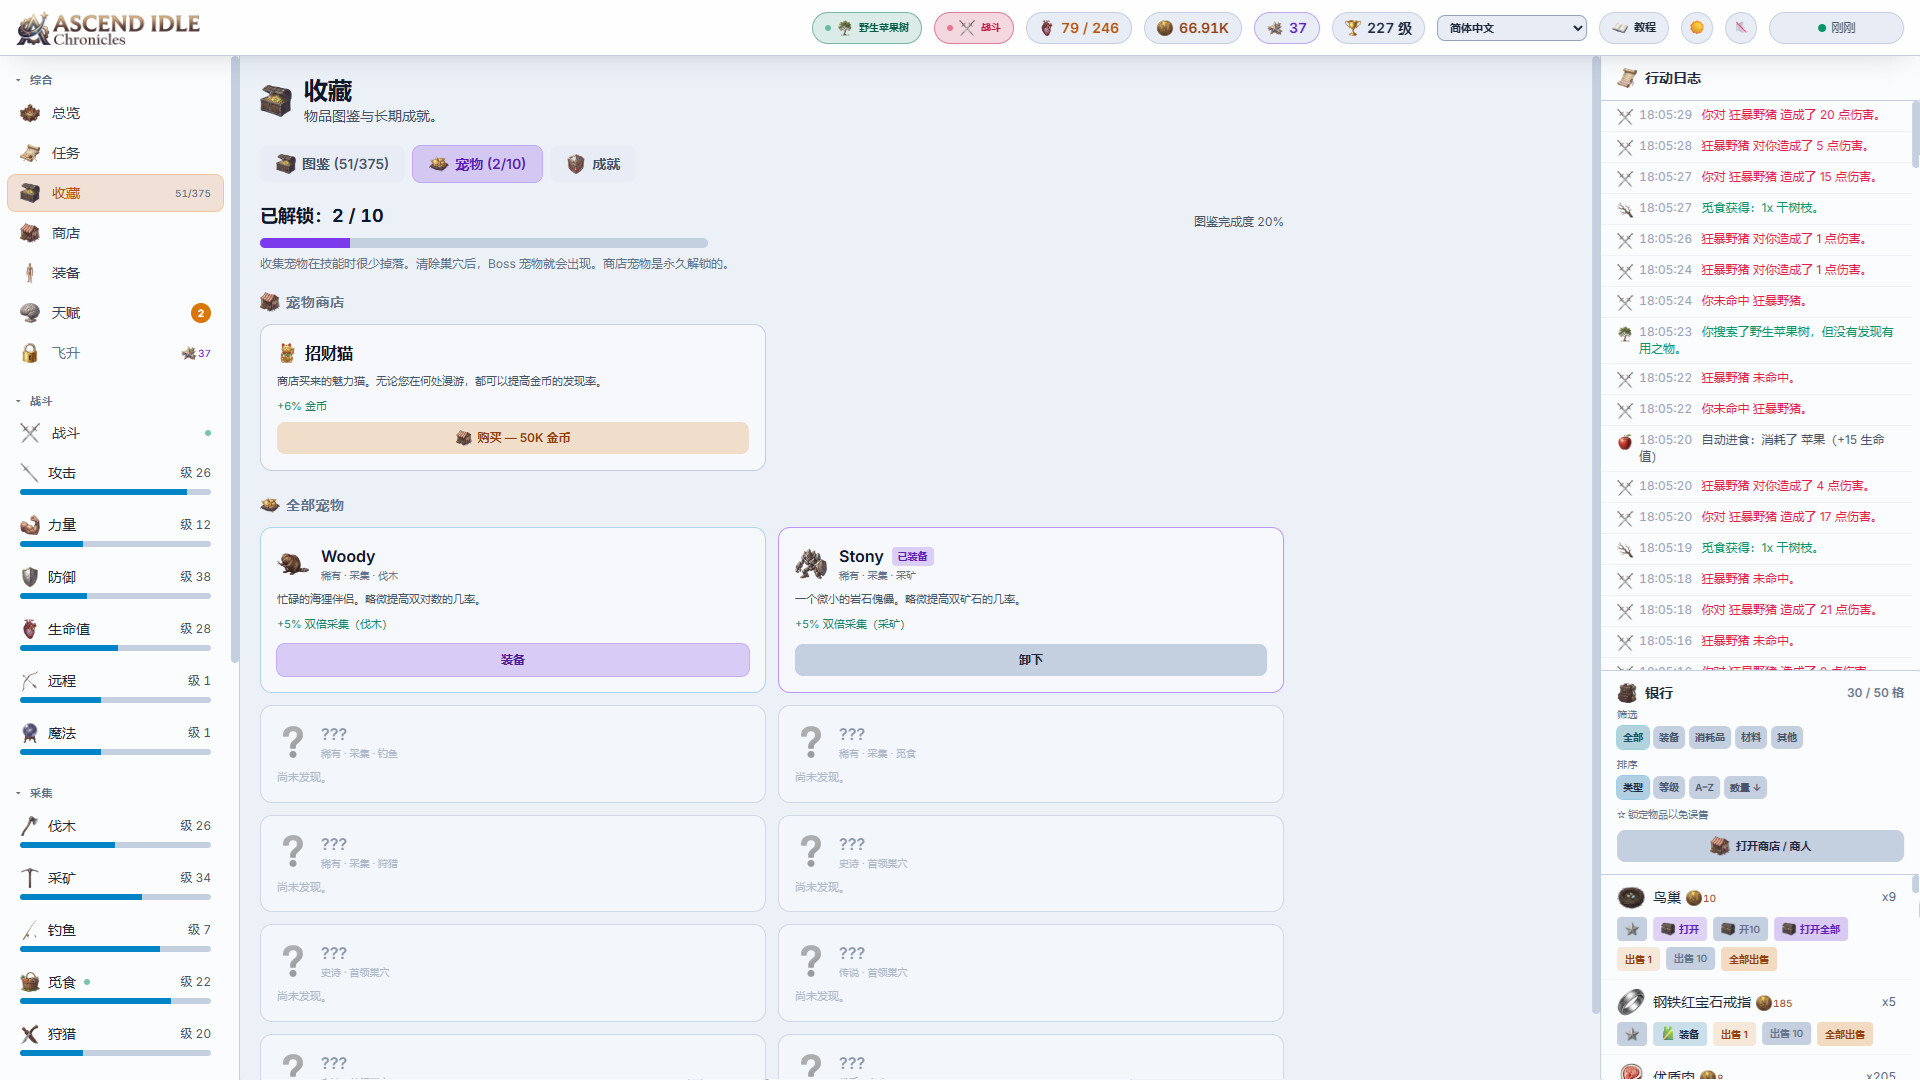
Task: Click the 66.91K gold coin counter
Action: pyautogui.click(x=1193, y=28)
